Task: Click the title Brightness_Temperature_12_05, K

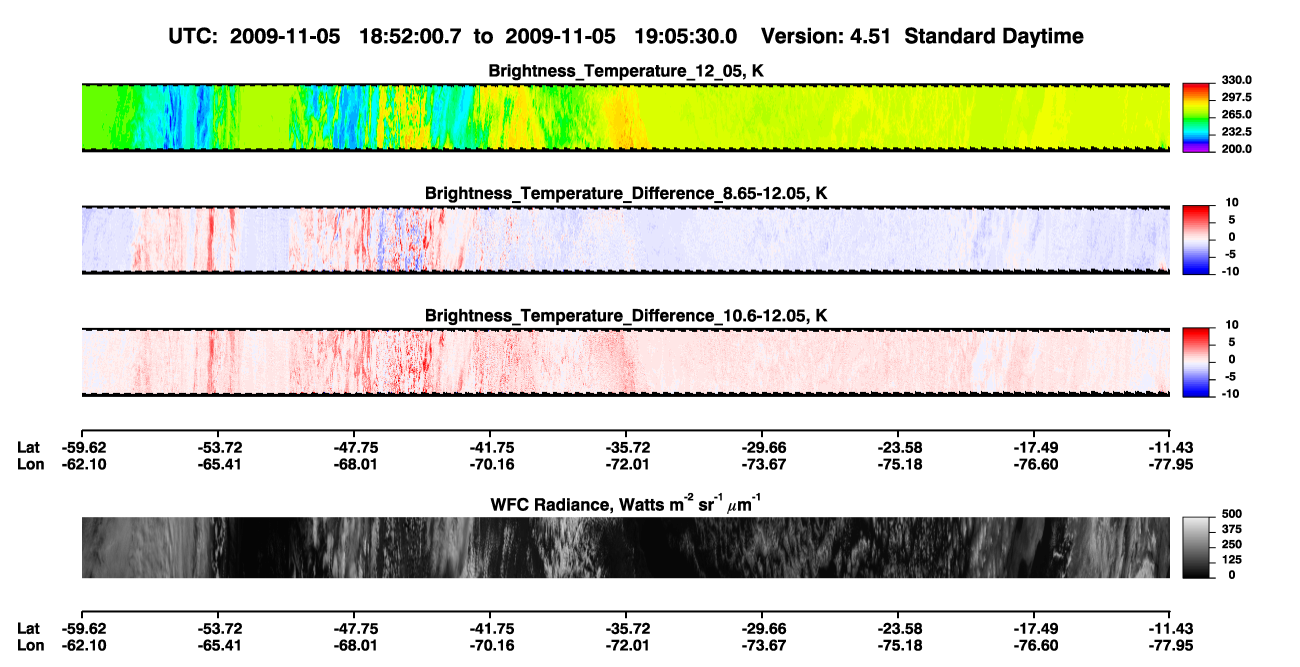Action: [x=626, y=71]
